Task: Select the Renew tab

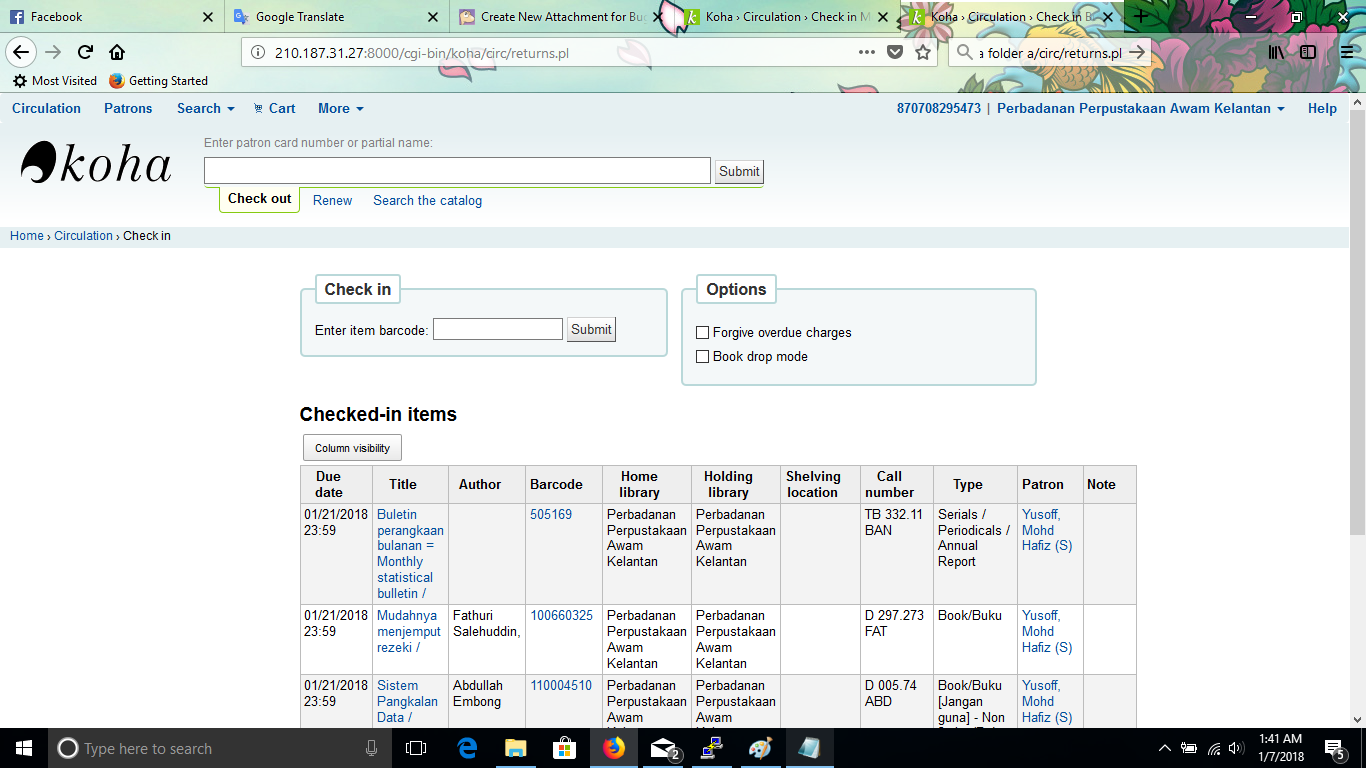Action: (x=332, y=200)
